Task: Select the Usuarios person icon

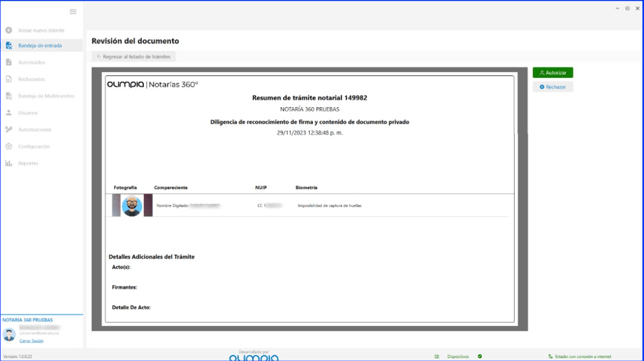Action: click(9, 113)
